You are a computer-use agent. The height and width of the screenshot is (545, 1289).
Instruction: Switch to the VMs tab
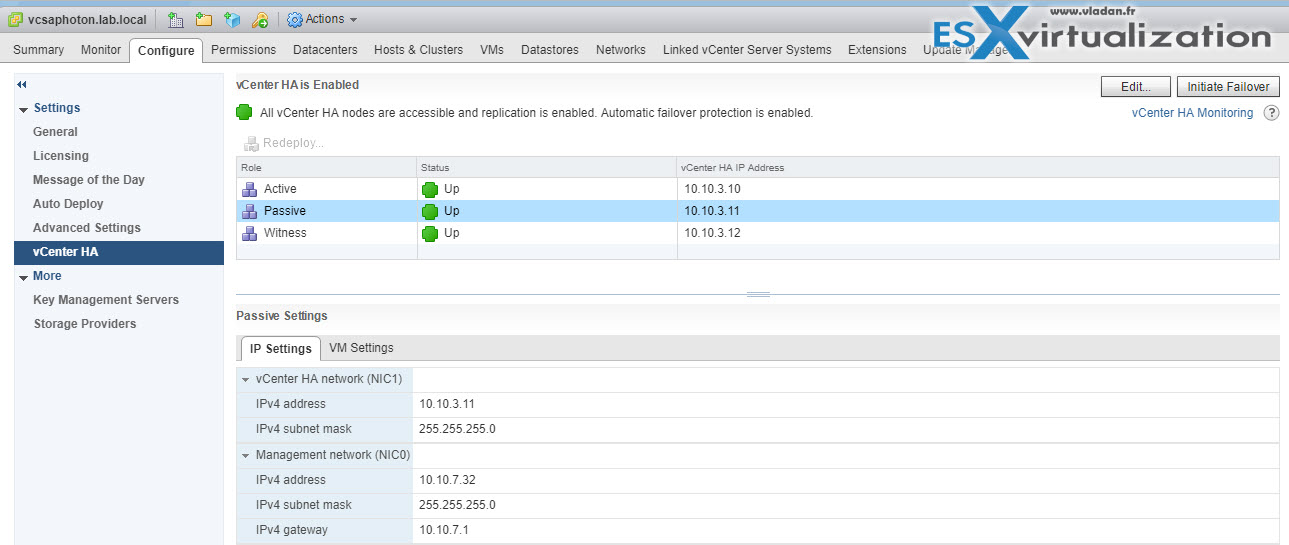point(492,50)
